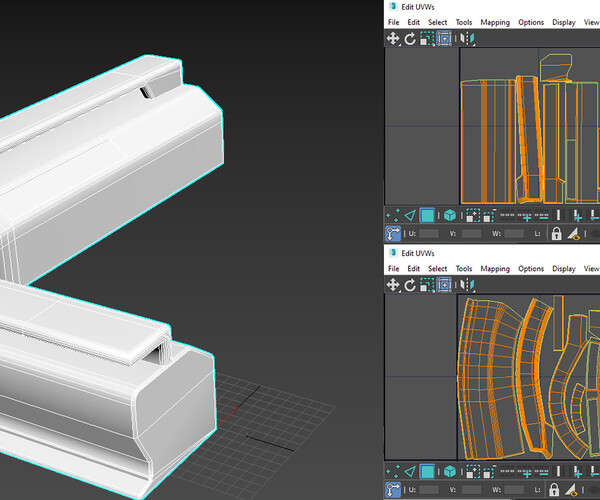Open Mapping menu in upper Edit UVWs window
The image size is (600, 500).
pos(495,22)
